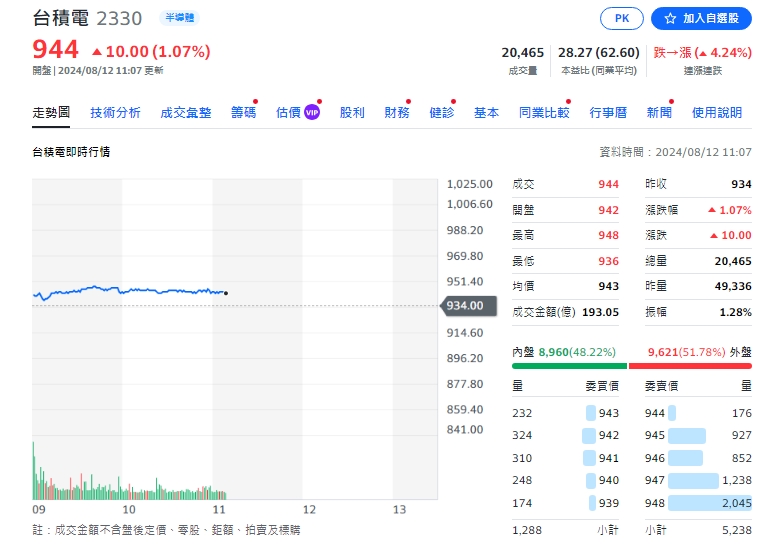The image size is (768, 548).
Task: Click the bid subtotal 1,288
Action: point(527,530)
